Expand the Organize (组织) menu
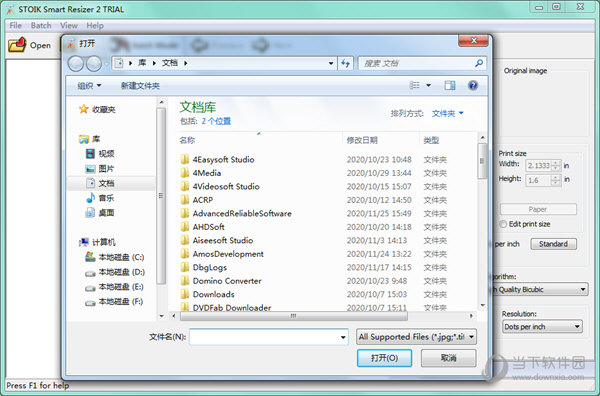The height and width of the screenshot is (396, 600). point(89,85)
